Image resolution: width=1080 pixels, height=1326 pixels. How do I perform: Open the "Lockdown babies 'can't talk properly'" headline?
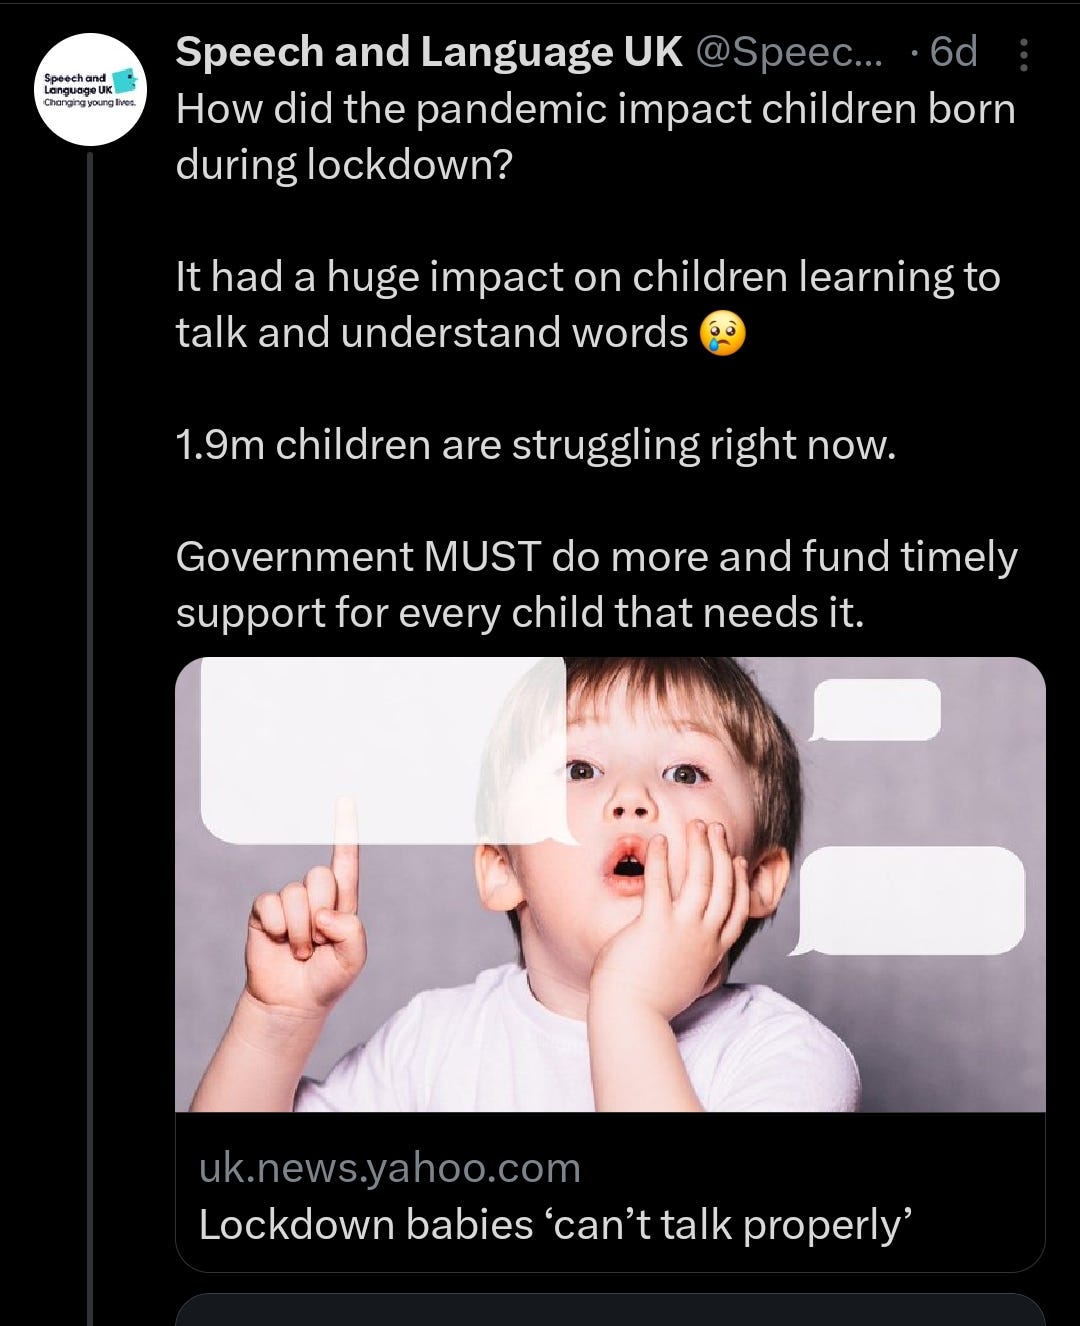555,1225
